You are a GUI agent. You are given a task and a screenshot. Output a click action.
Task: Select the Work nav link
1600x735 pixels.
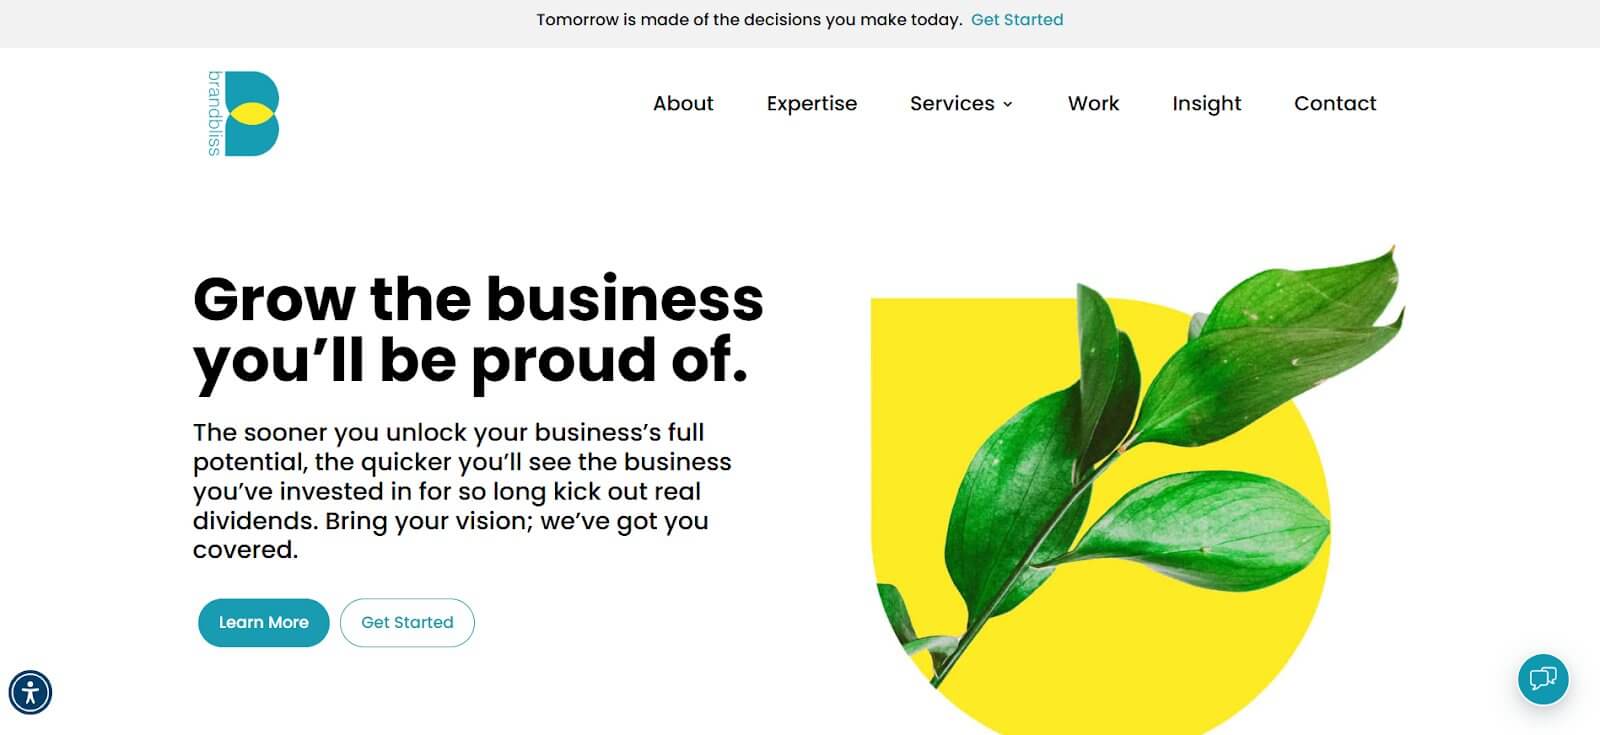[x=1093, y=104]
